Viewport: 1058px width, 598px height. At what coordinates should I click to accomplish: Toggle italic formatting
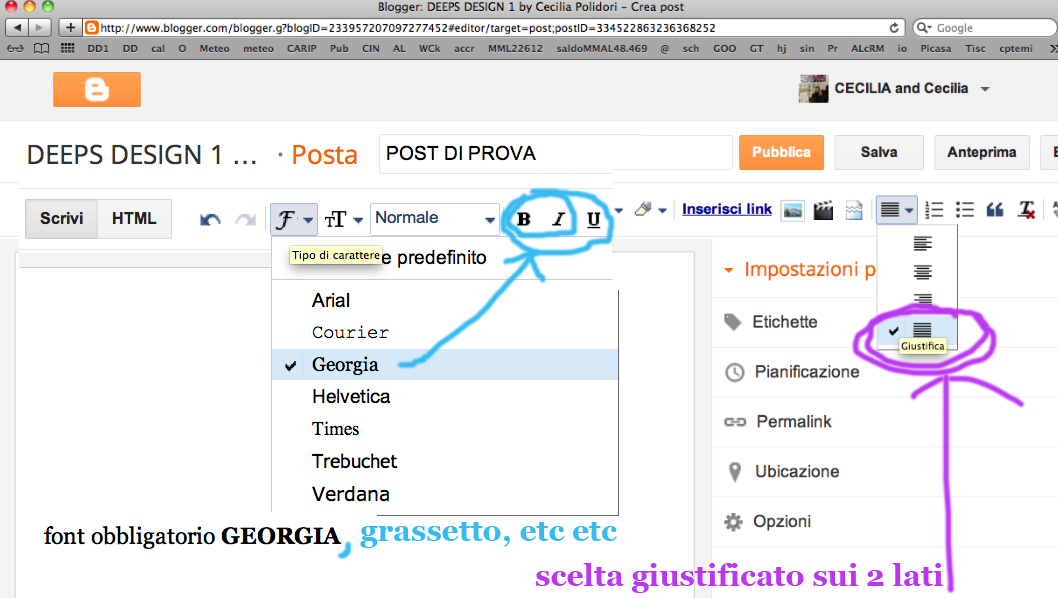pos(559,219)
